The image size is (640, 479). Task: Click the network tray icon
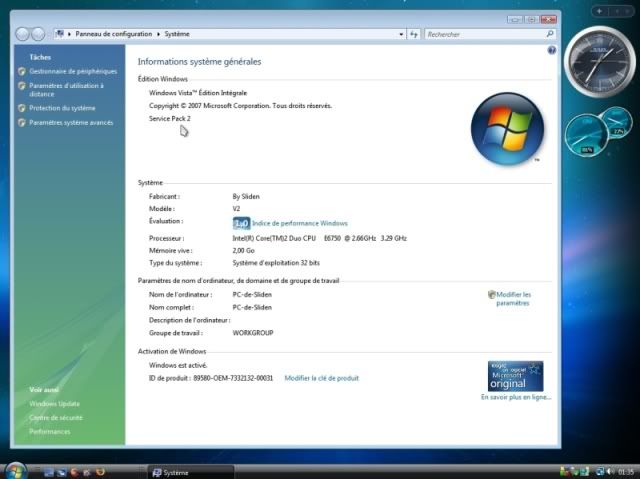[600, 472]
